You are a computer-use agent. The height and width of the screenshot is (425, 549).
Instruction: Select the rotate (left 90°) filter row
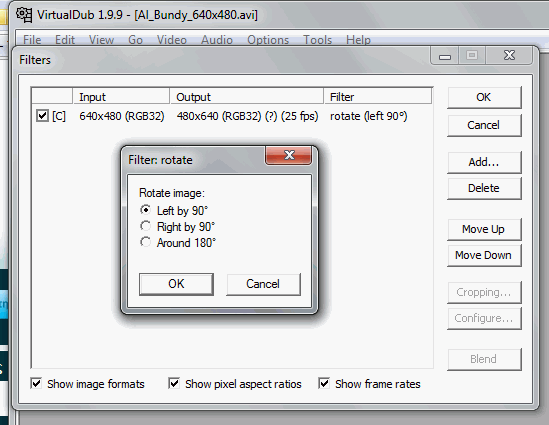coord(232,116)
